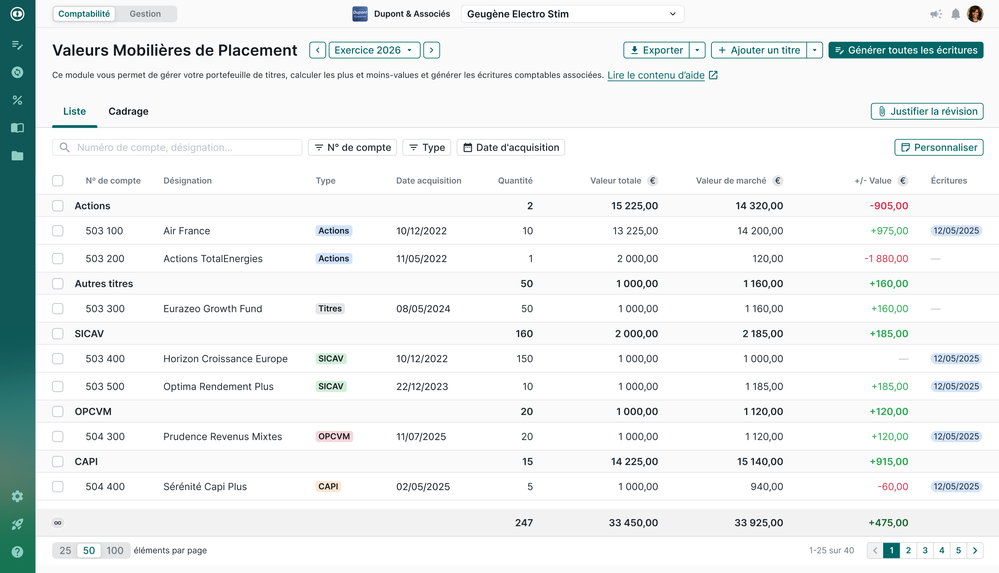Switch to the Cadrage tab
Viewport: 999px width, 573px height.
(x=128, y=111)
